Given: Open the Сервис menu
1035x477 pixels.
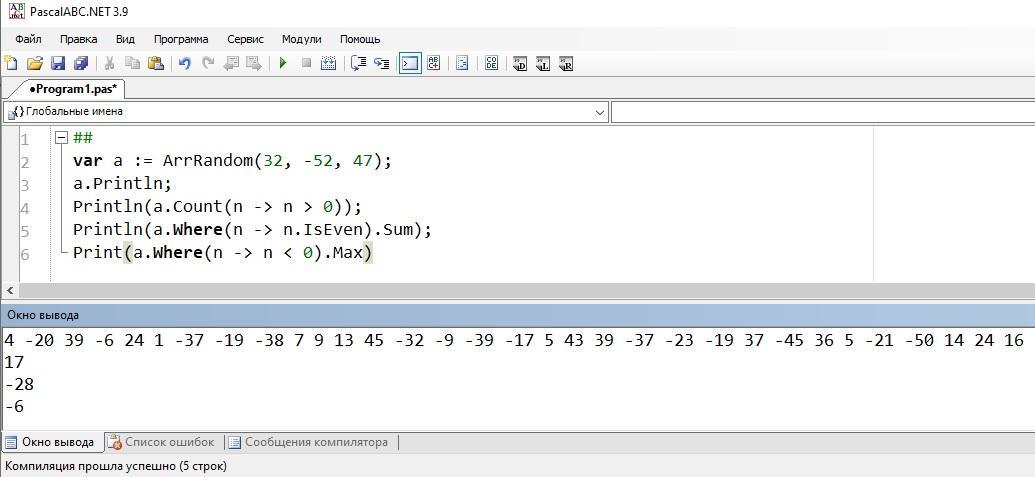Looking at the screenshot, I should pos(246,39).
